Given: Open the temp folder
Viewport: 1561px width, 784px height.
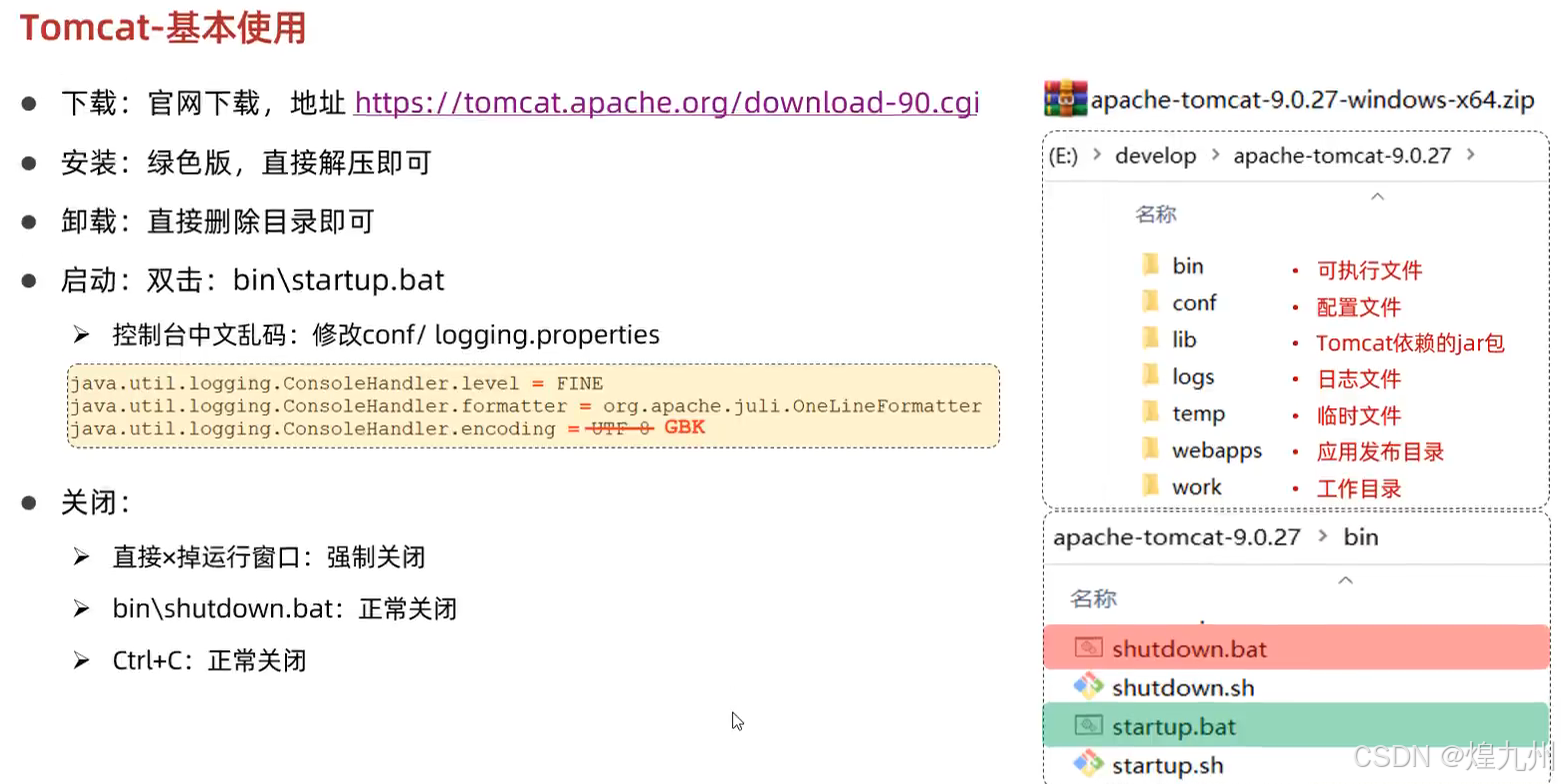Looking at the screenshot, I should click(x=1199, y=413).
